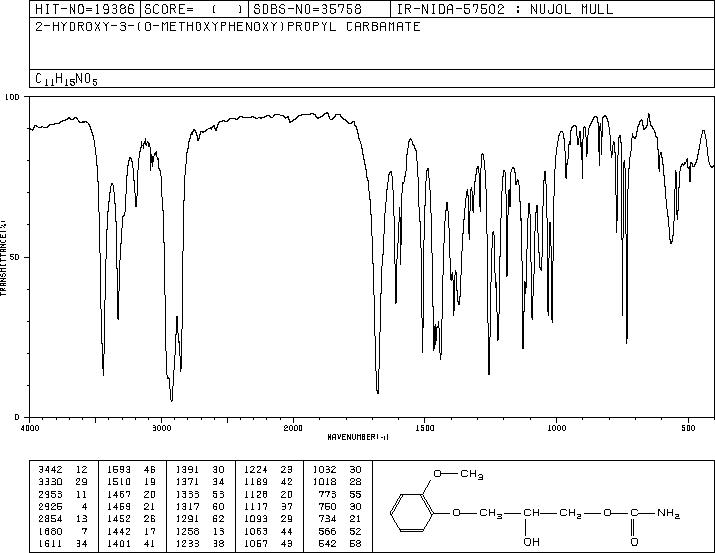Click the molecular formula C11H15NO5
Image resolution: width=715 pixels, height=553 pixels.
click(x=66, y=79)
